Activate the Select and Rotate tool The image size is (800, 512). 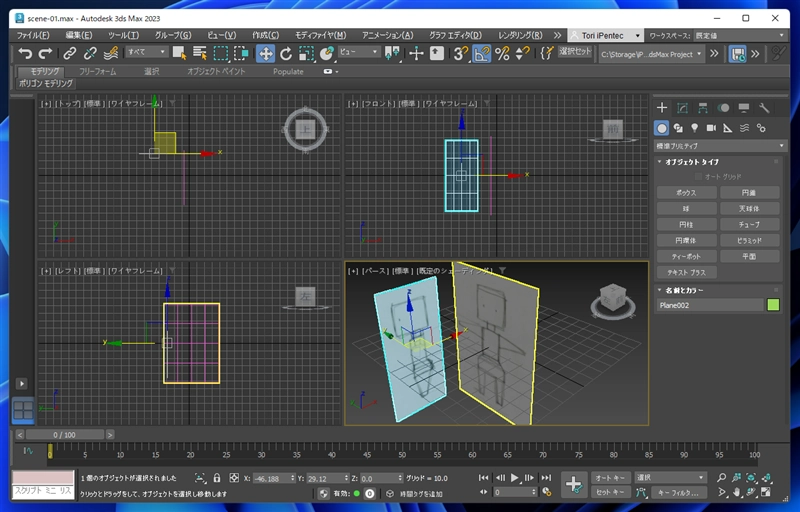286,53
